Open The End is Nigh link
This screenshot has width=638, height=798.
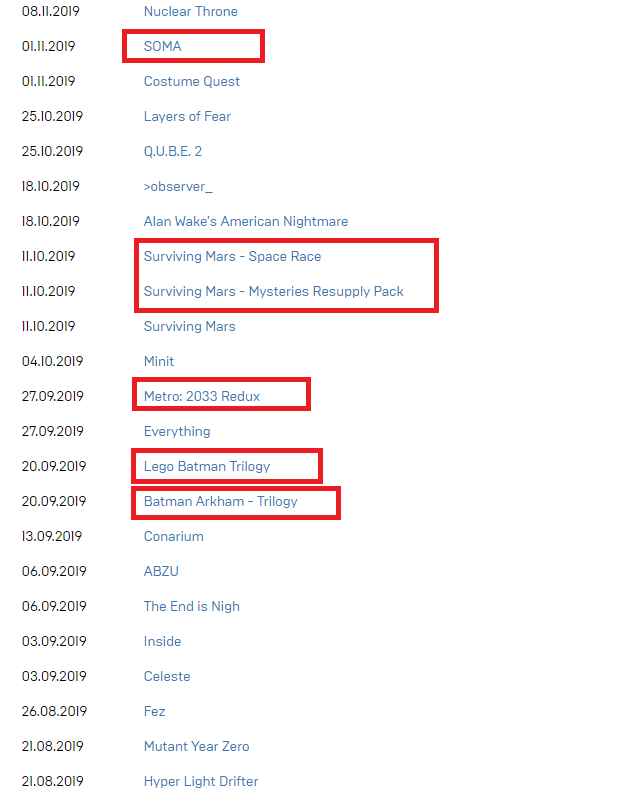pos(192,607)
